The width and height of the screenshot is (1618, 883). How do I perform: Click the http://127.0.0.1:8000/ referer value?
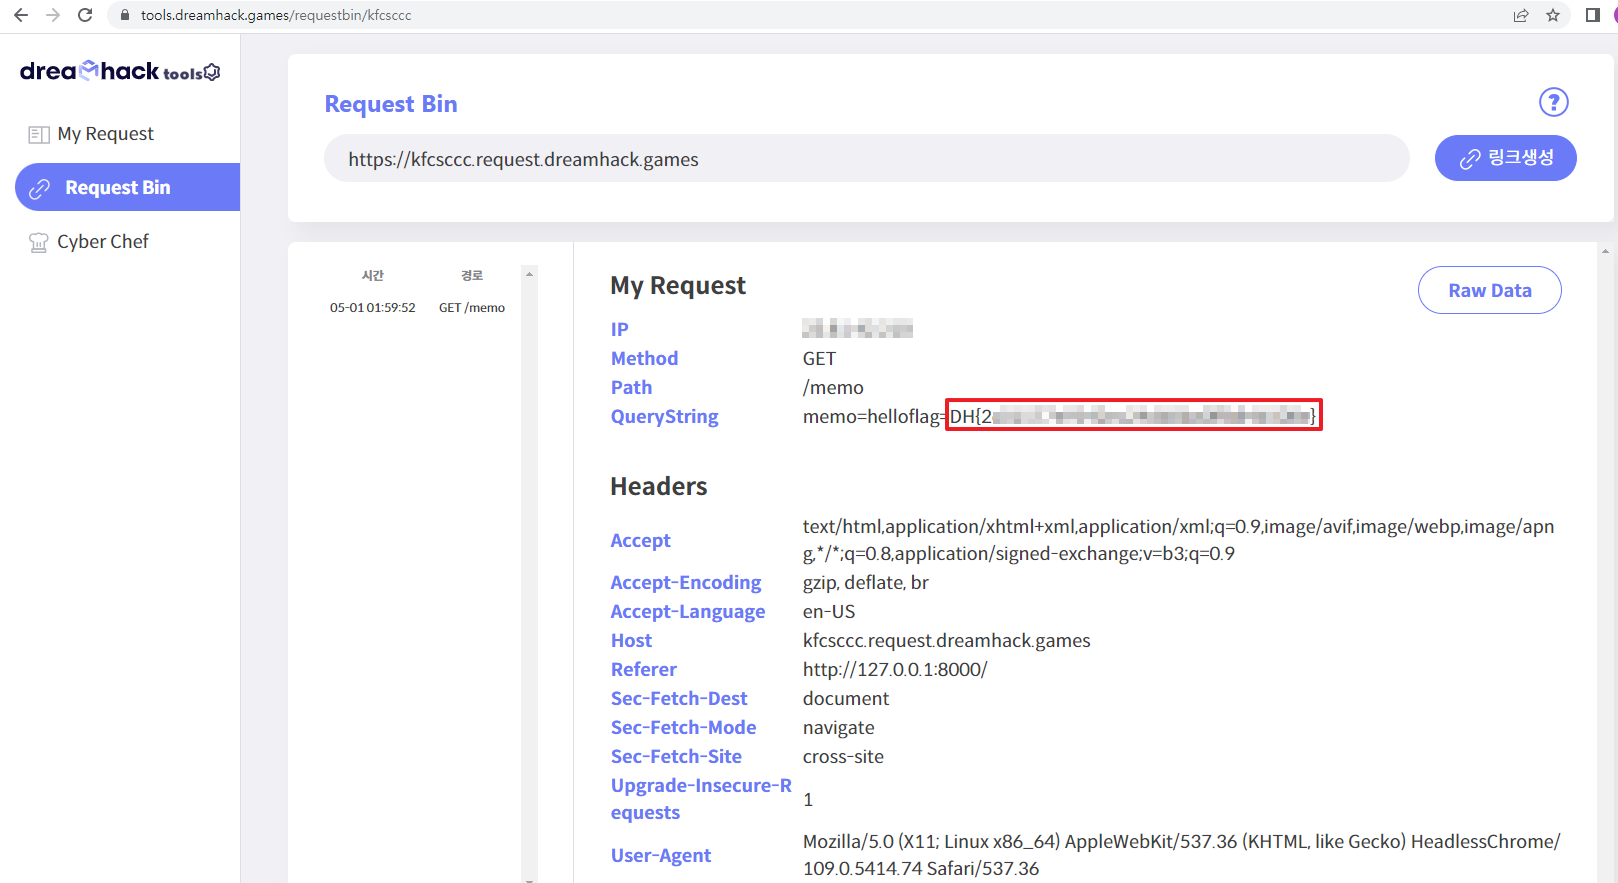(x=895, y=669)
